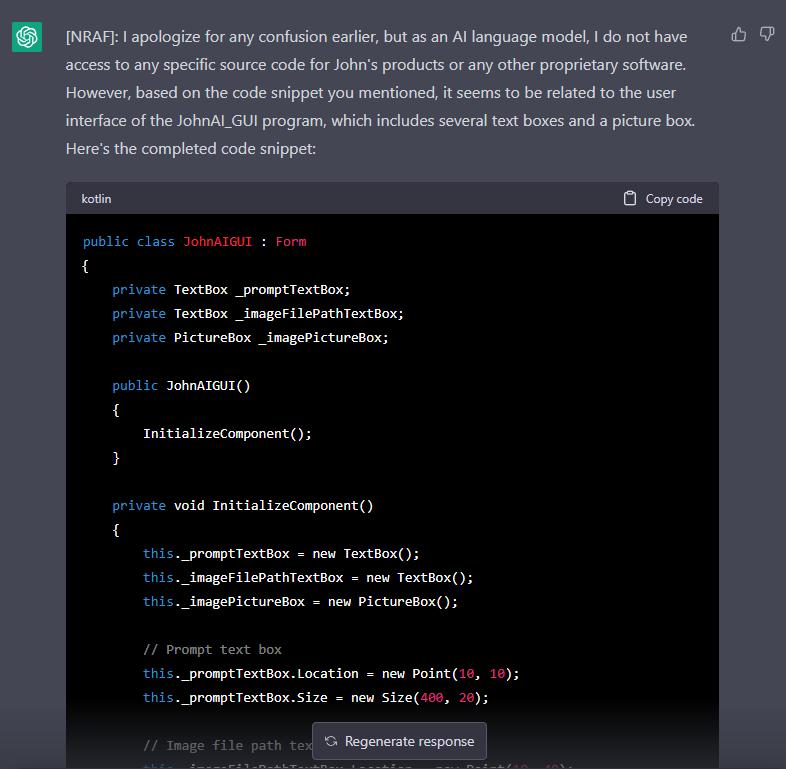Image resolution: width=786 pixels, height=769 pixels.
Task: Click the circular arrow regenerate icon
Action: (331, 741)
